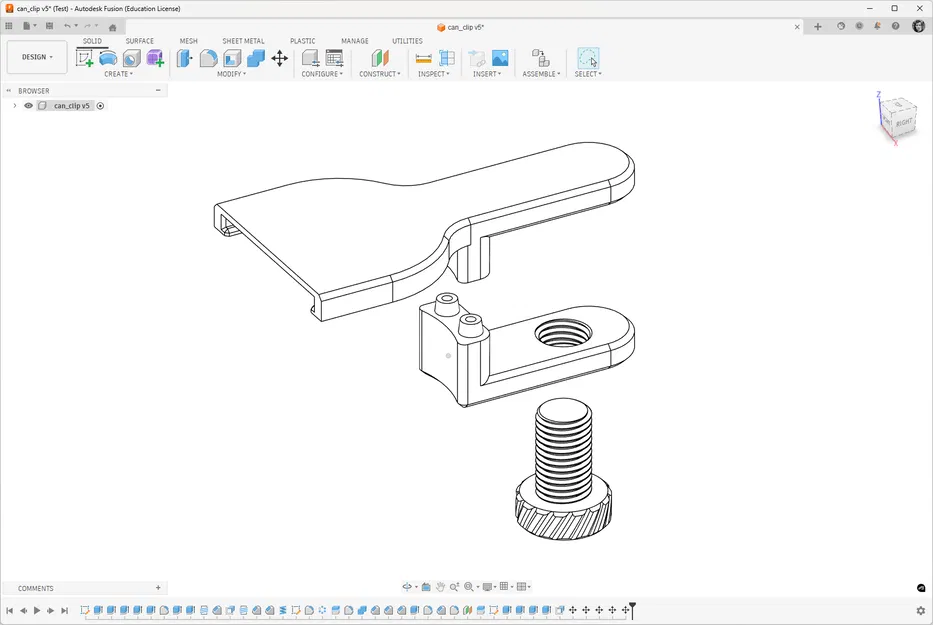
Task: Open the display settings dropdown
Action: point(487,586)
